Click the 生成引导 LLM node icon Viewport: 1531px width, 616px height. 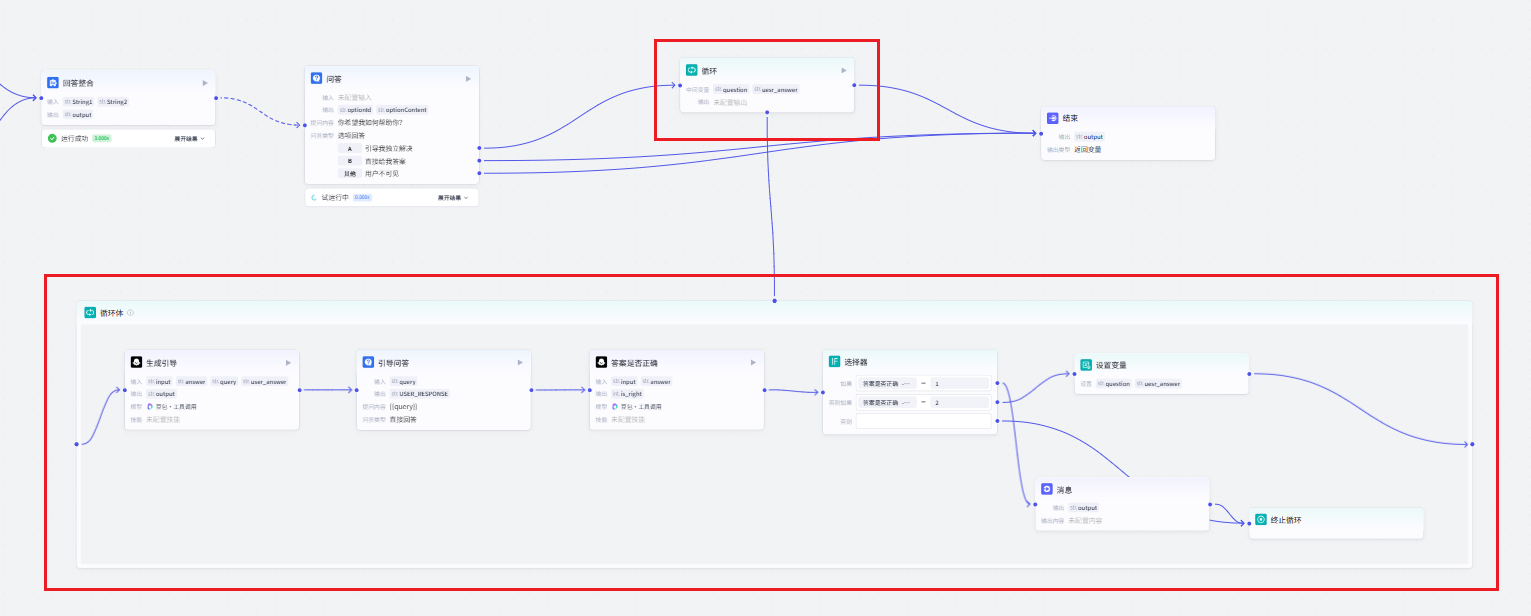136,362
